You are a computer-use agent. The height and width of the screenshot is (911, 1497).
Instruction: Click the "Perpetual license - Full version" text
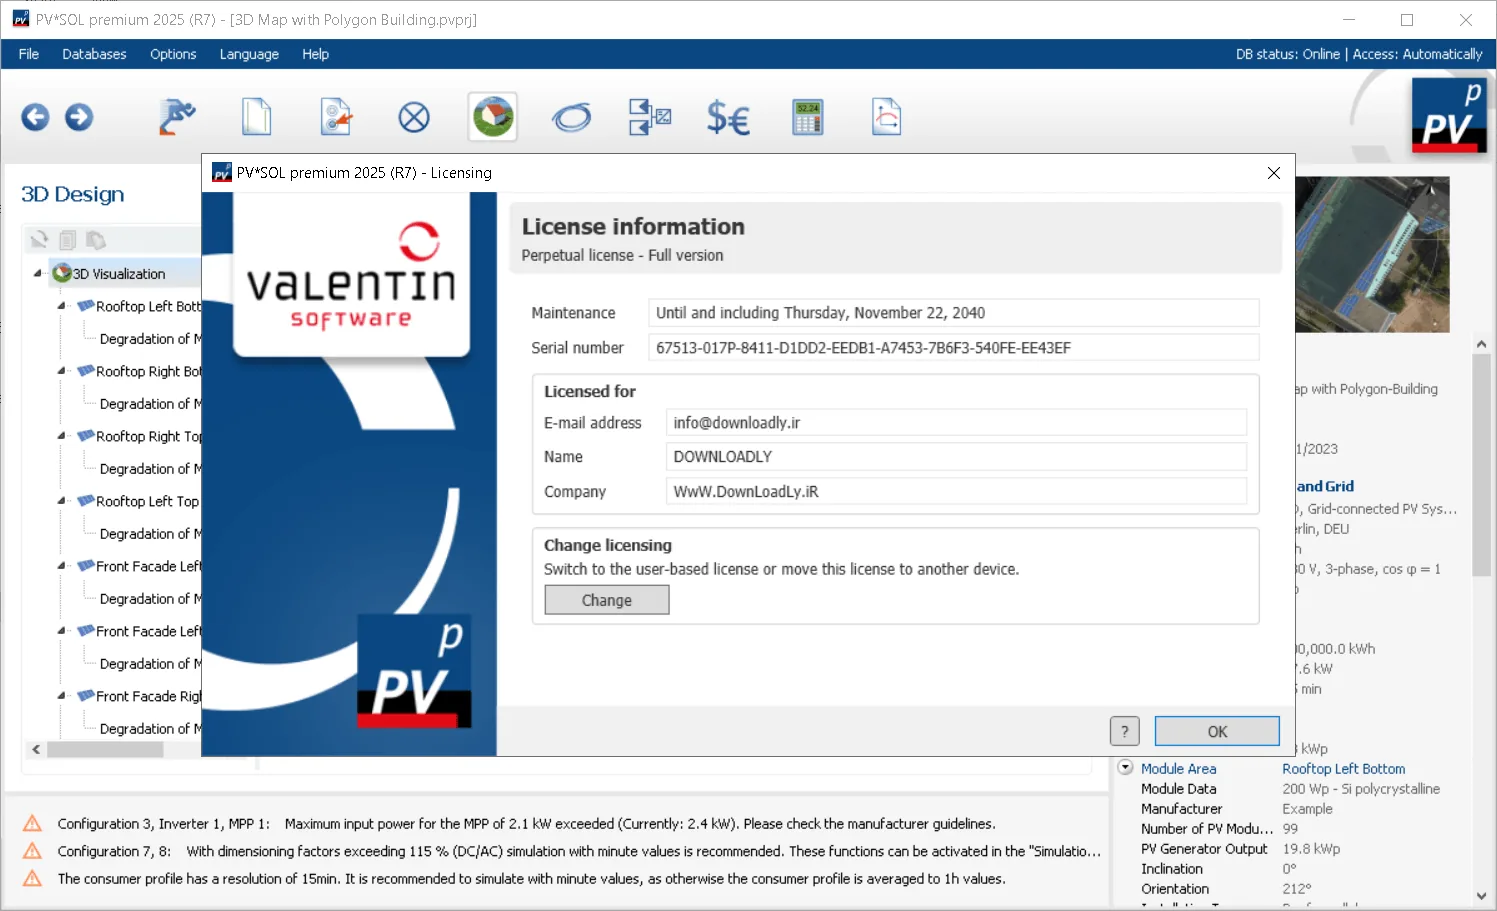pos(622,255)
